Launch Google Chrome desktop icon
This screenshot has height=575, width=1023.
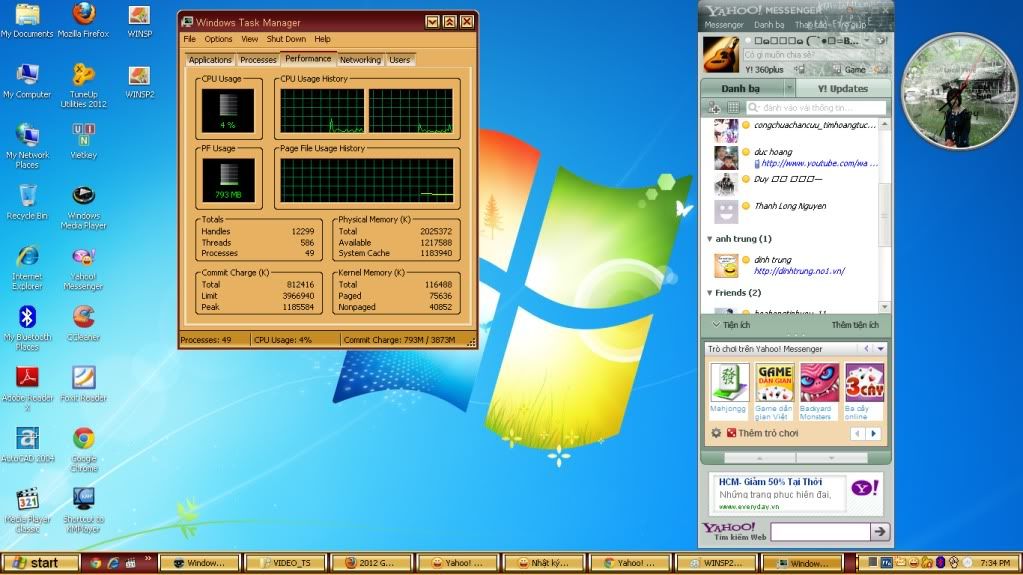click(84, 450)
